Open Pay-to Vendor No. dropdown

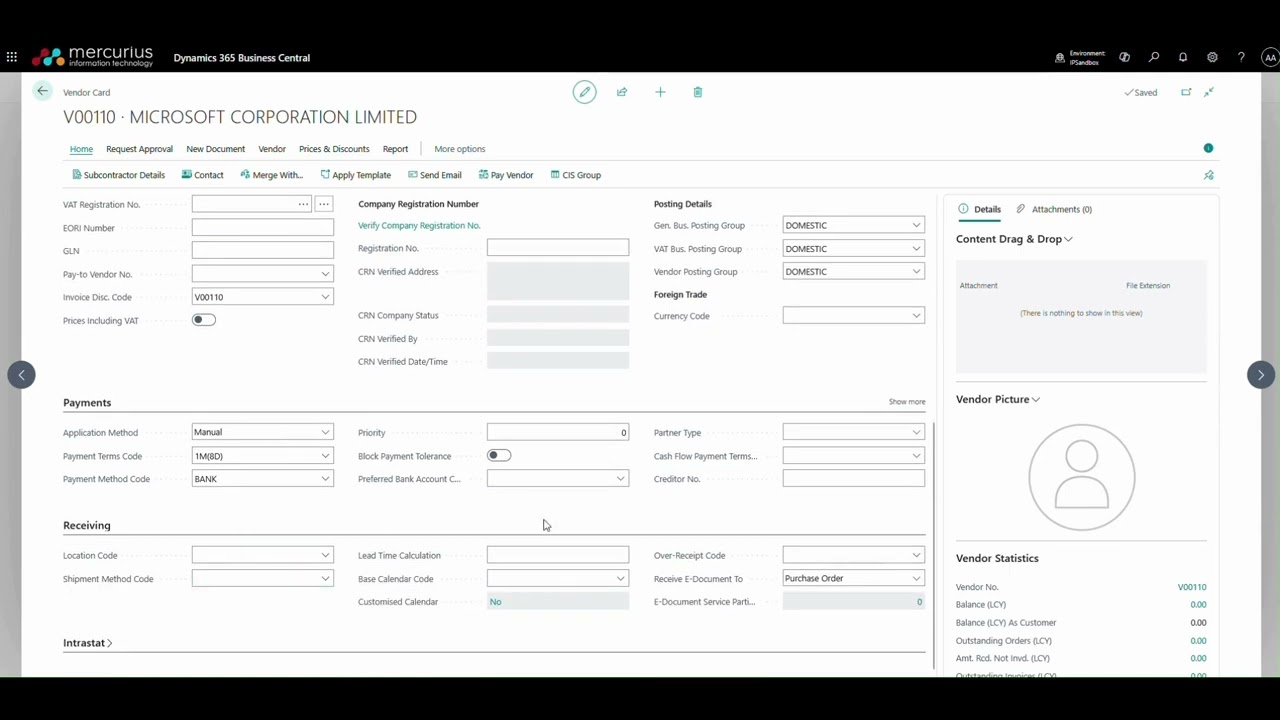point(325,274)
